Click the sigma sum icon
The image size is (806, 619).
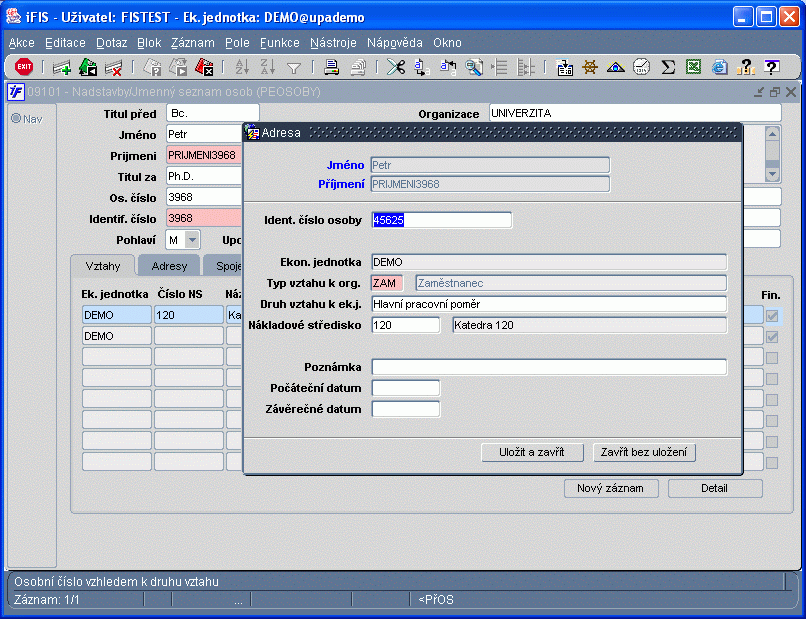(x=668, y=67)
